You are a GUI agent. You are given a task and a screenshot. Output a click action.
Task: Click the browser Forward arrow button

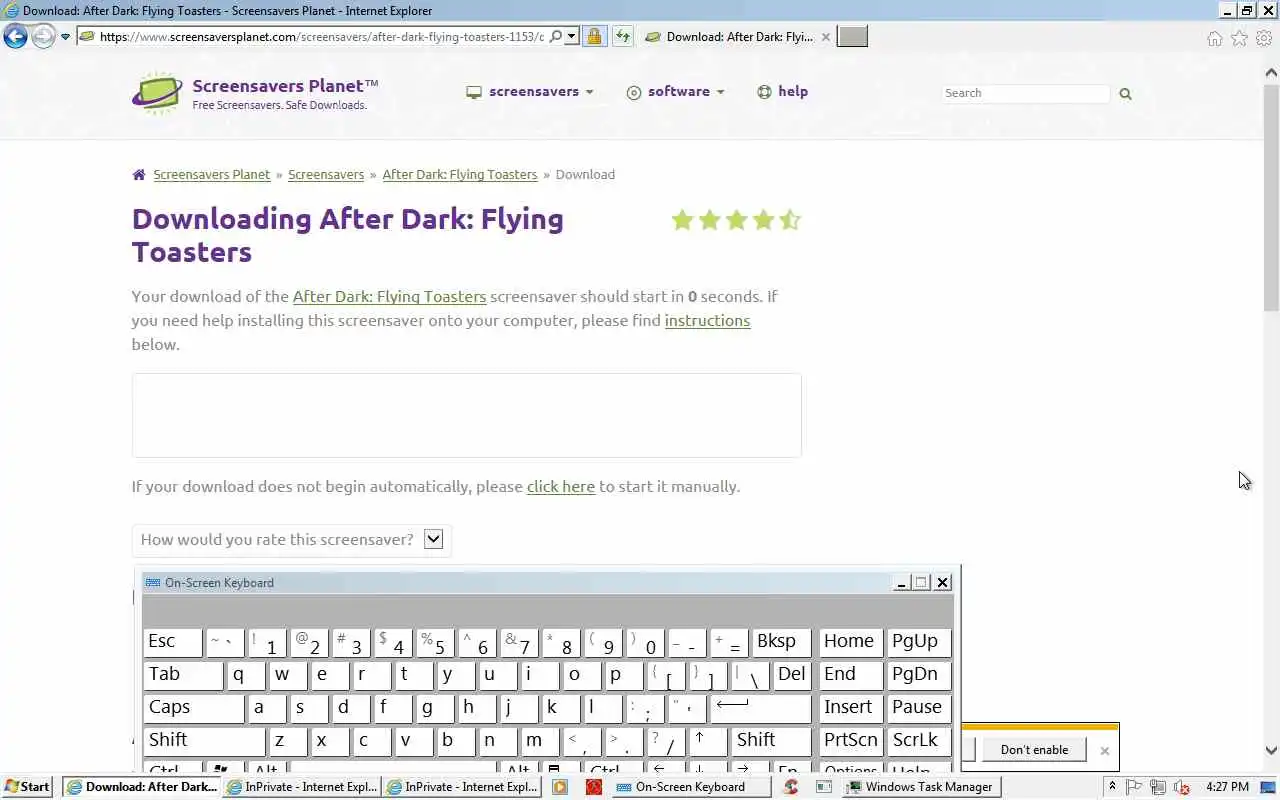(x=43, y=37)
